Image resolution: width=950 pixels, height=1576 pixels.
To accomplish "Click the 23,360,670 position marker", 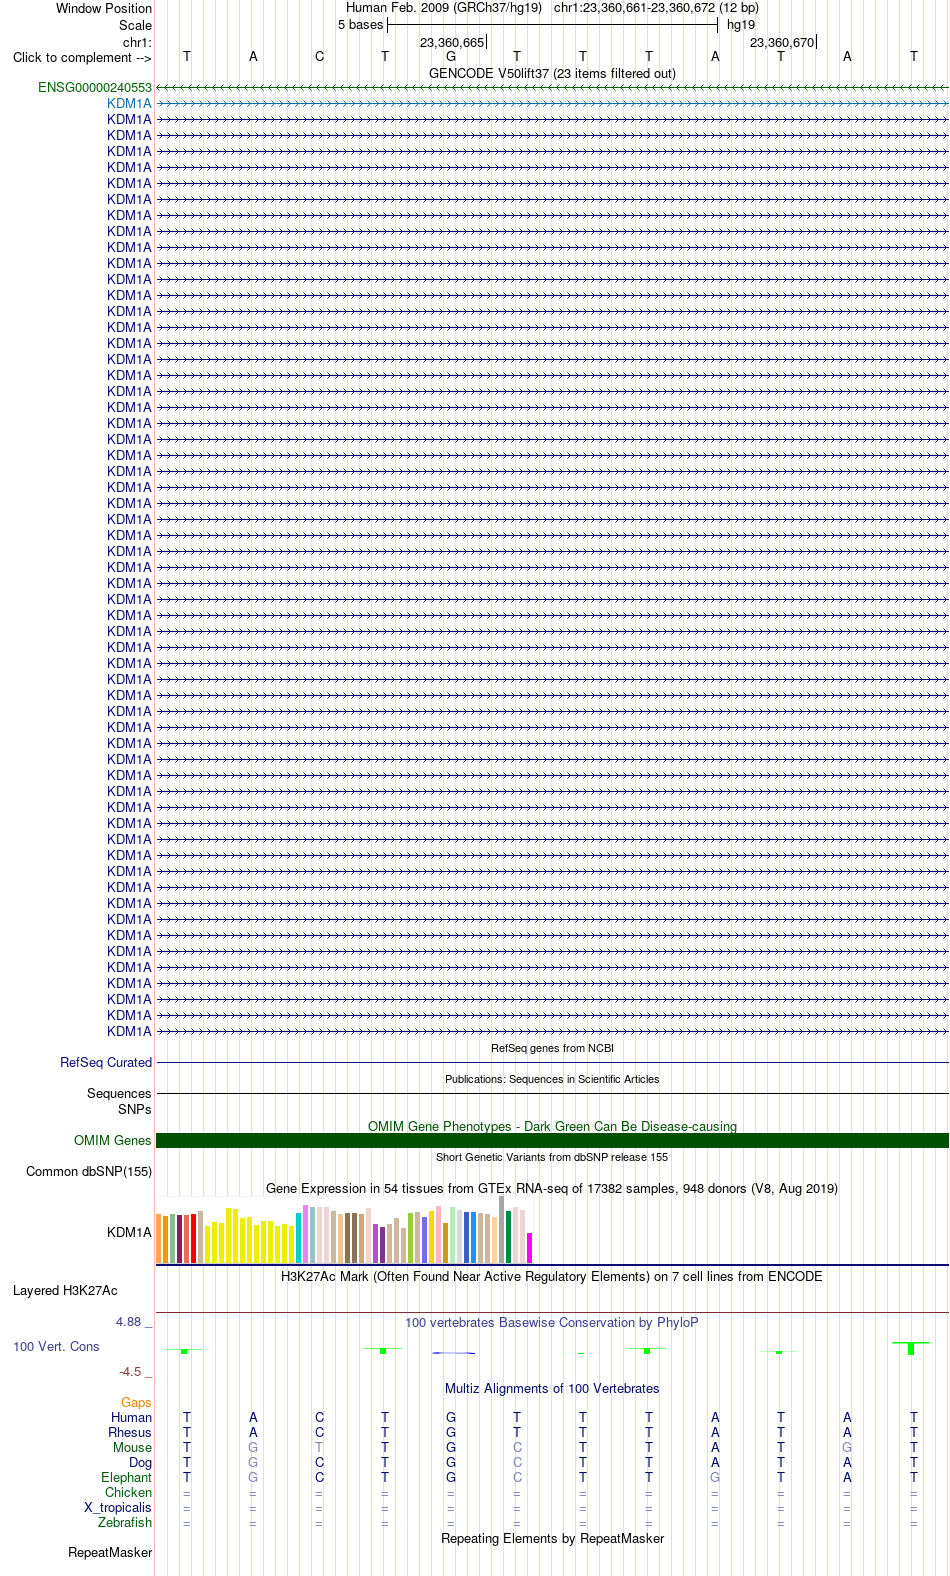I will 782,43.
